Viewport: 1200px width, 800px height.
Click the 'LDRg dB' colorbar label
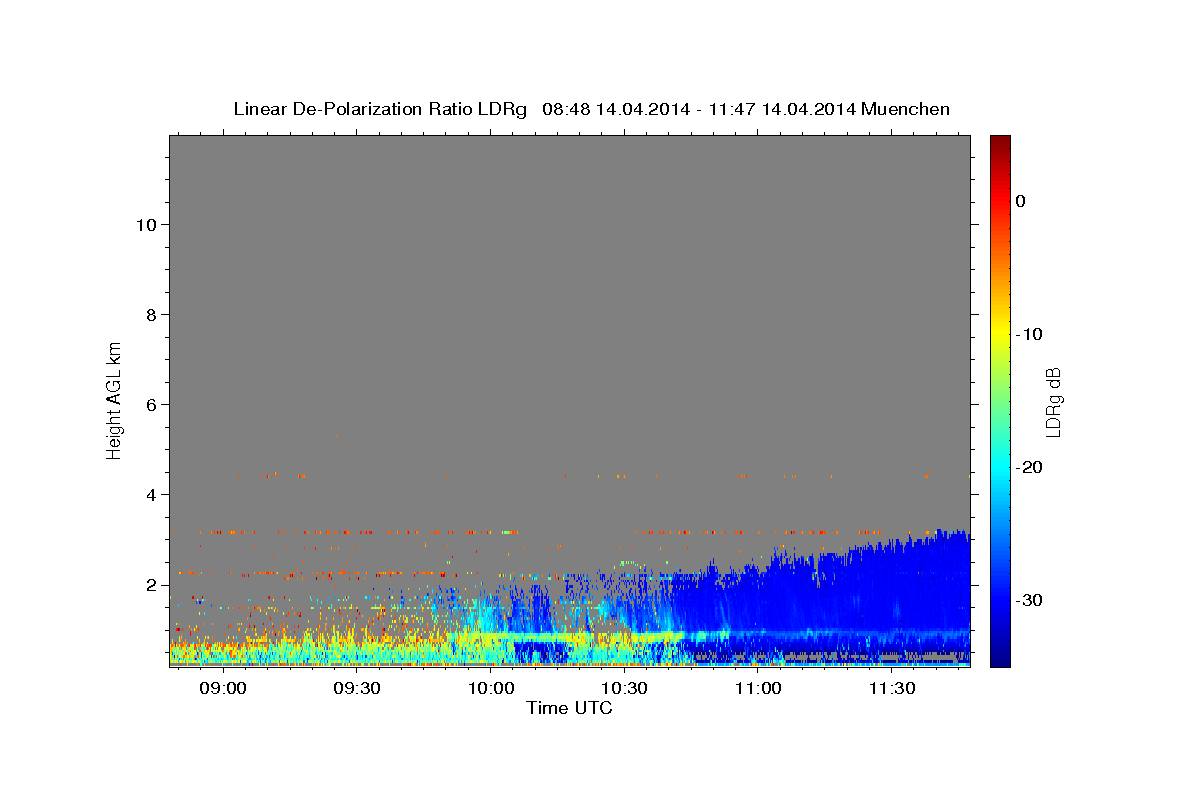pyautogui.click(x=1053, y=402)
